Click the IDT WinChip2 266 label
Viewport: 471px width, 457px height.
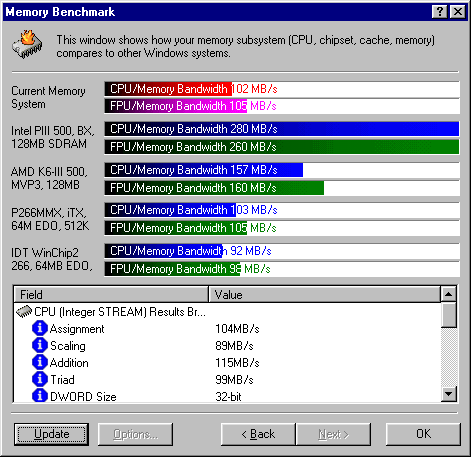pos(52,259)
